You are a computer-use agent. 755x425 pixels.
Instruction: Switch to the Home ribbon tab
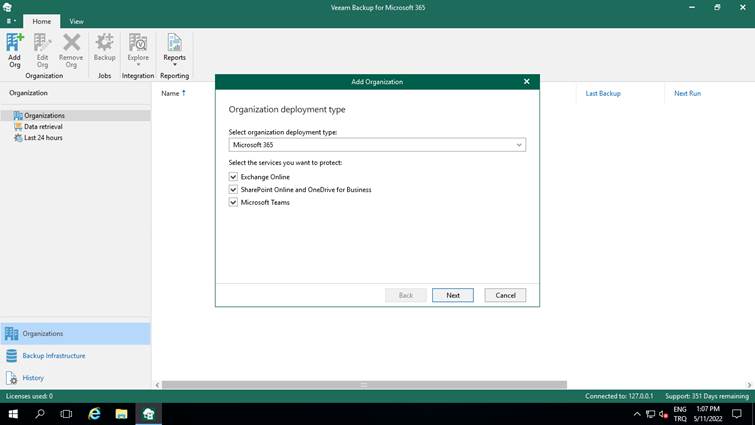41,21
